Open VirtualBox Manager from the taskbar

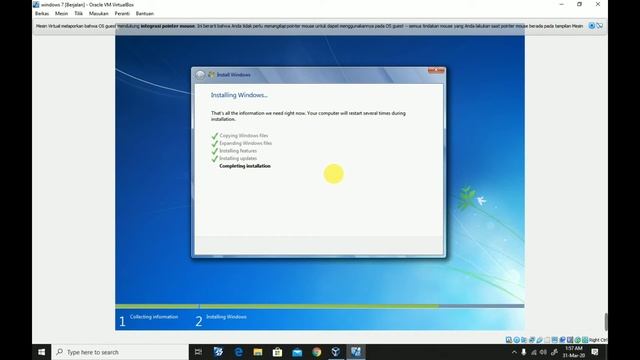(x=336, y=352)
